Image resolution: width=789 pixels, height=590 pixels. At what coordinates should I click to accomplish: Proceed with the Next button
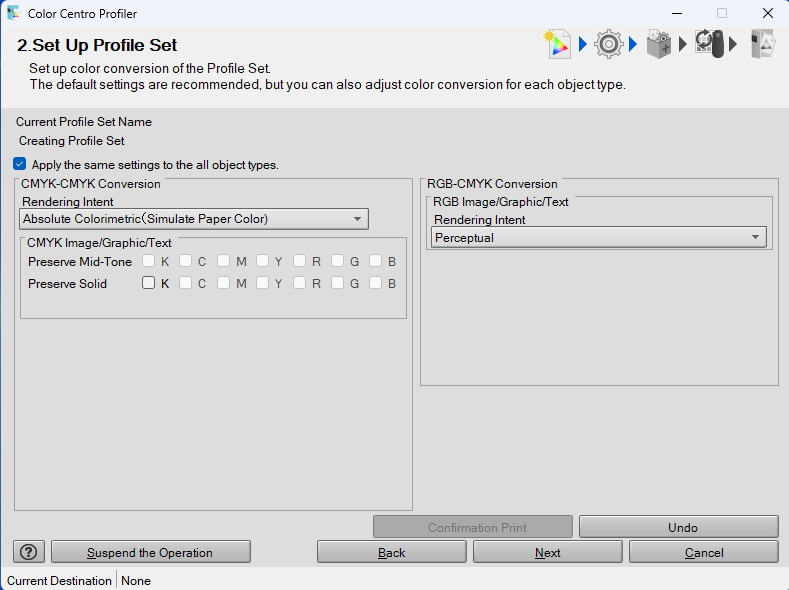pos(547,552)
